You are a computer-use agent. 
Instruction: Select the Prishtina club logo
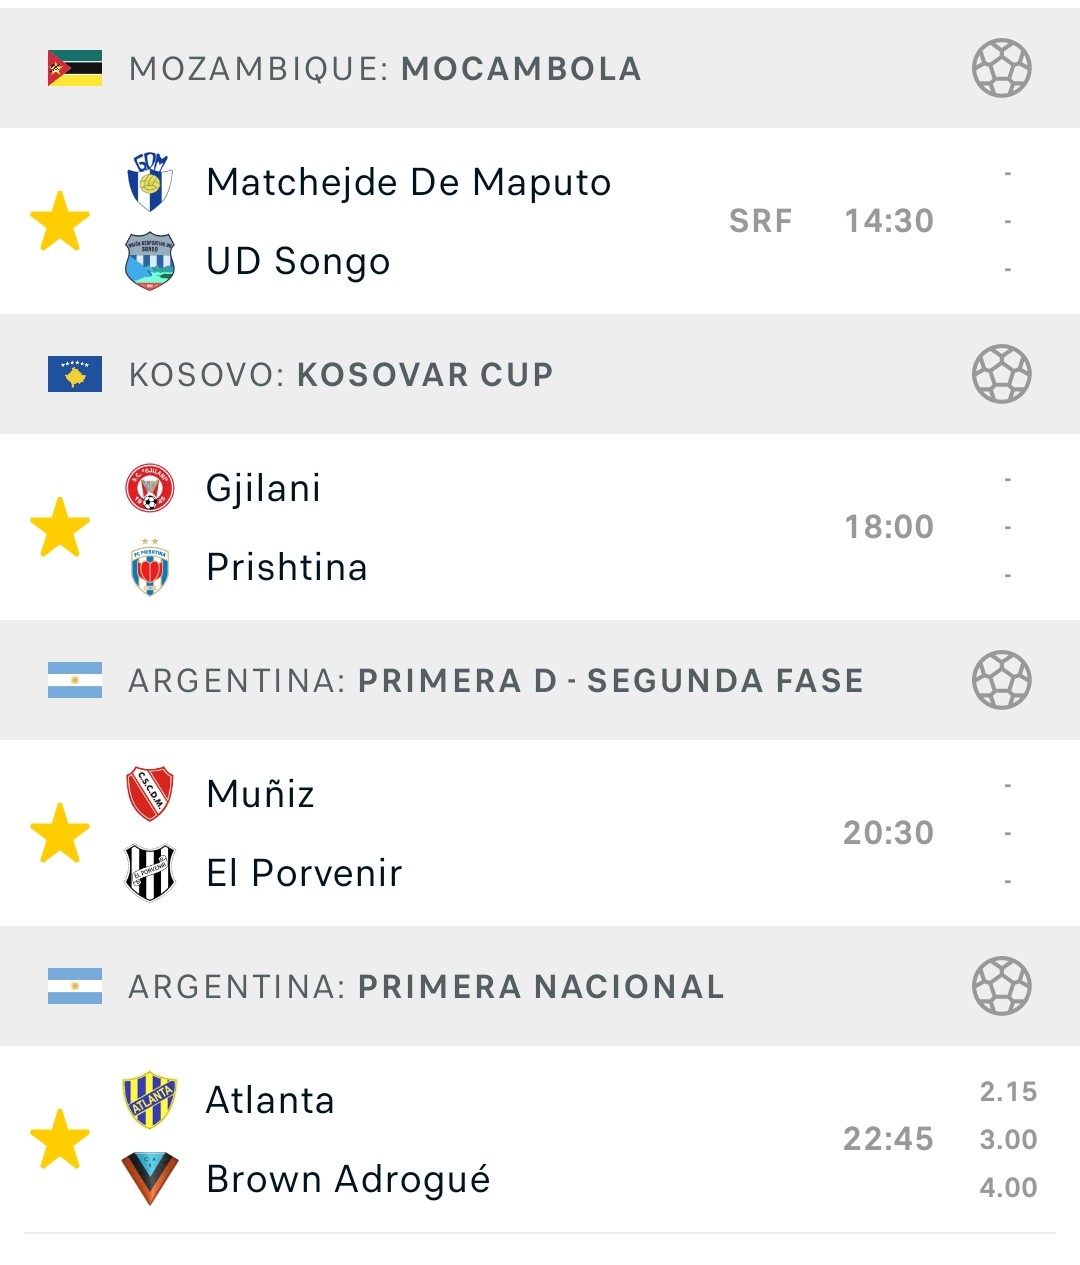(x=150, y=567)
